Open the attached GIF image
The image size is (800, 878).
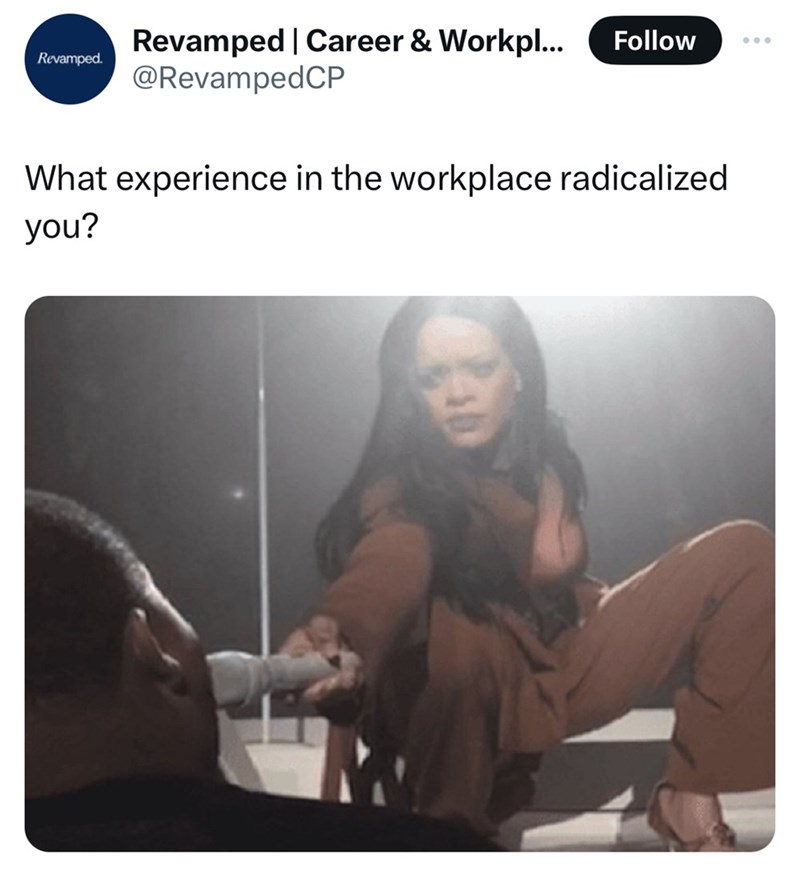(x=400, y=573)
